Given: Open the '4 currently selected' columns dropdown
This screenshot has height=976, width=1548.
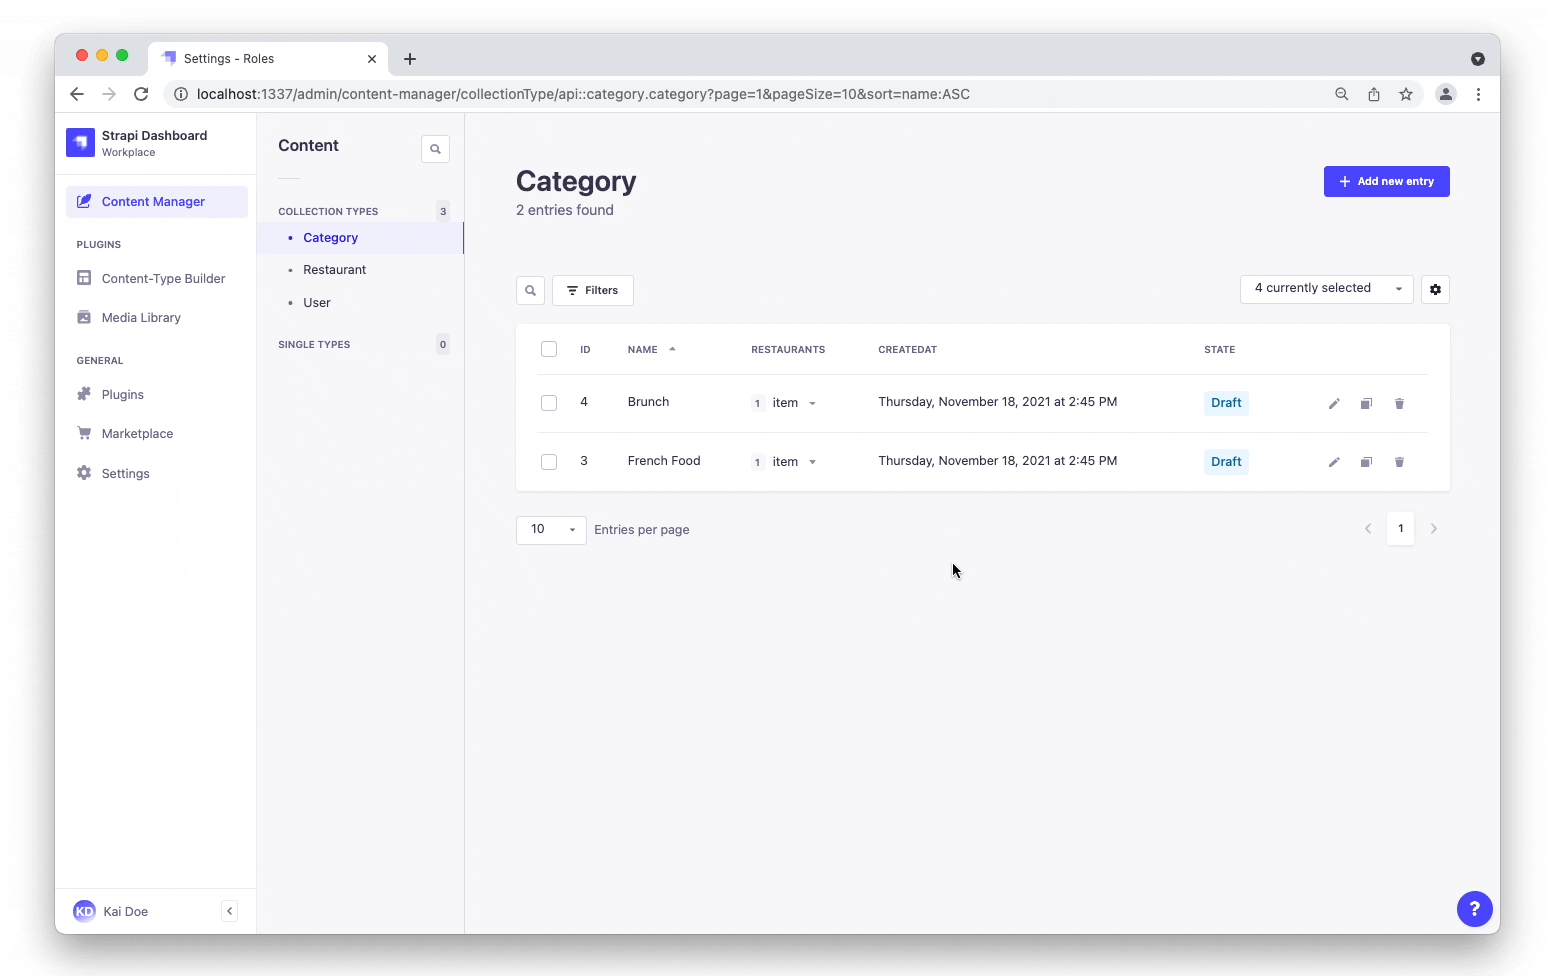Looking at the screenshot, I should [1325, 289].
